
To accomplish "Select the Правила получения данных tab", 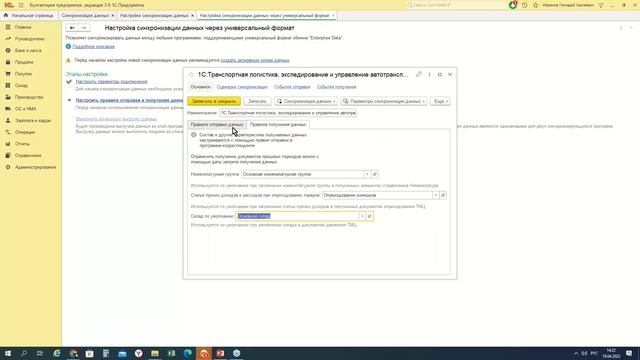I will (x=278, y=124).
